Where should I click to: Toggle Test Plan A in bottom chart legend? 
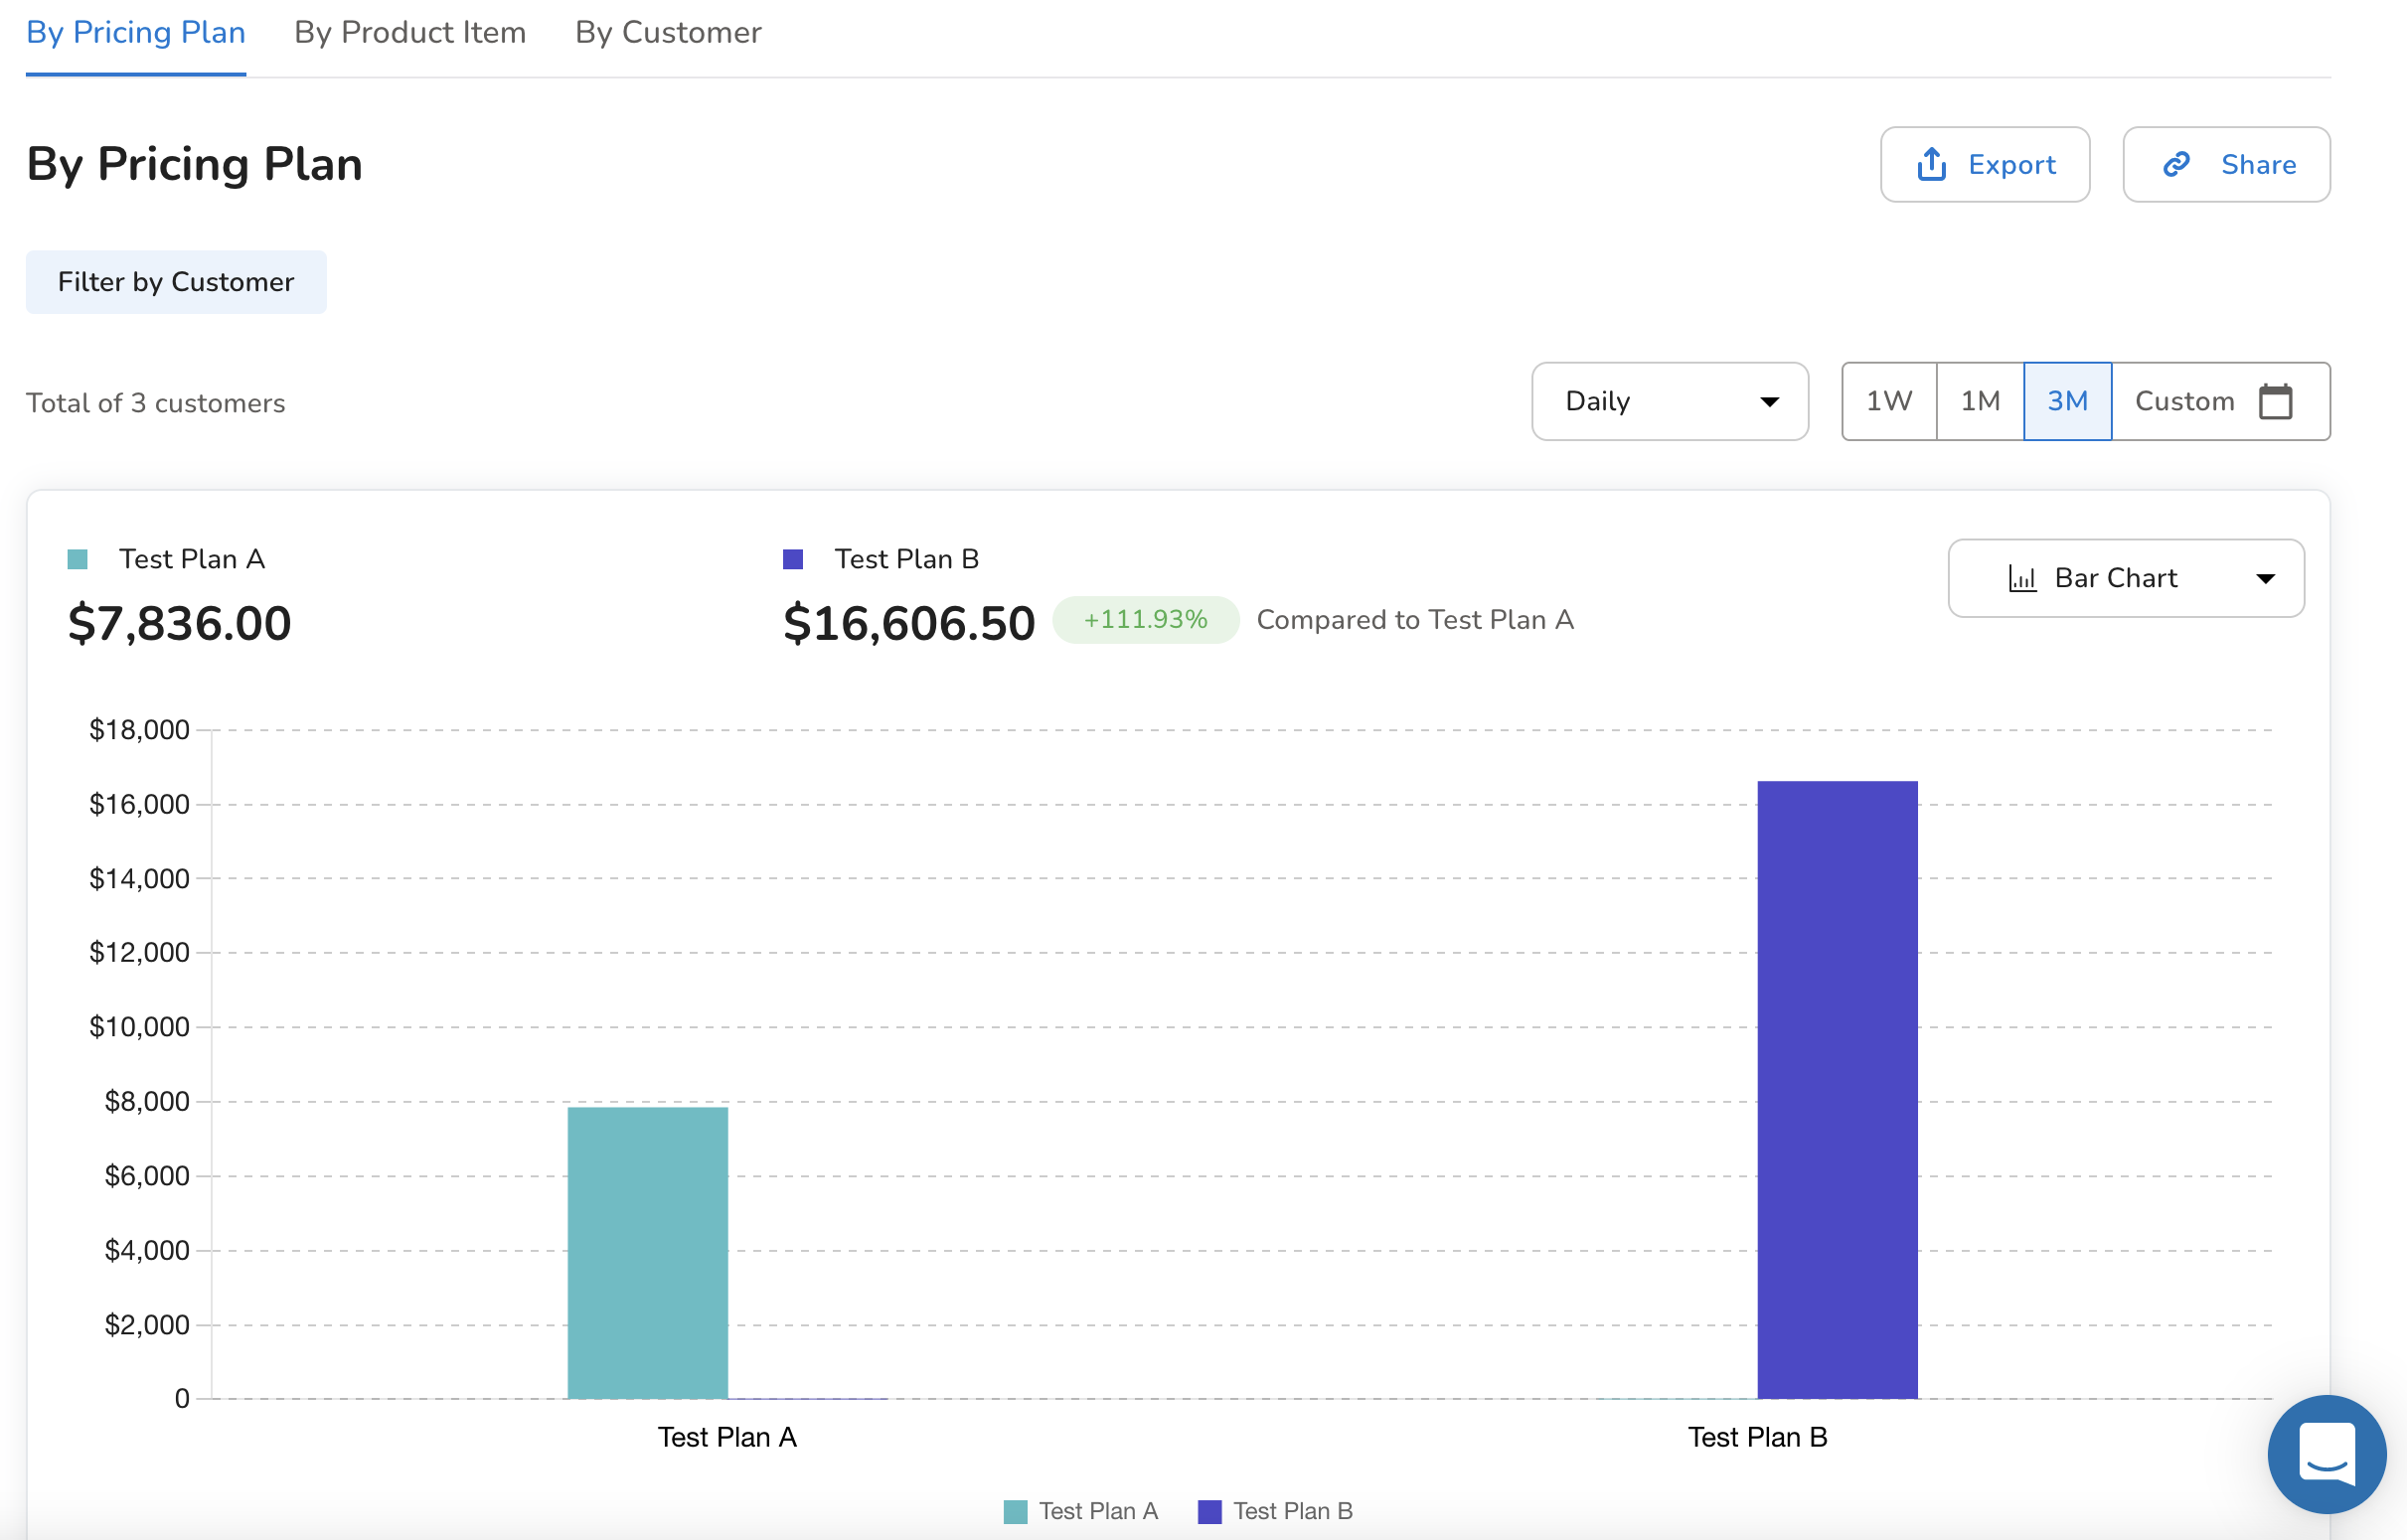coord(1081,1511)
